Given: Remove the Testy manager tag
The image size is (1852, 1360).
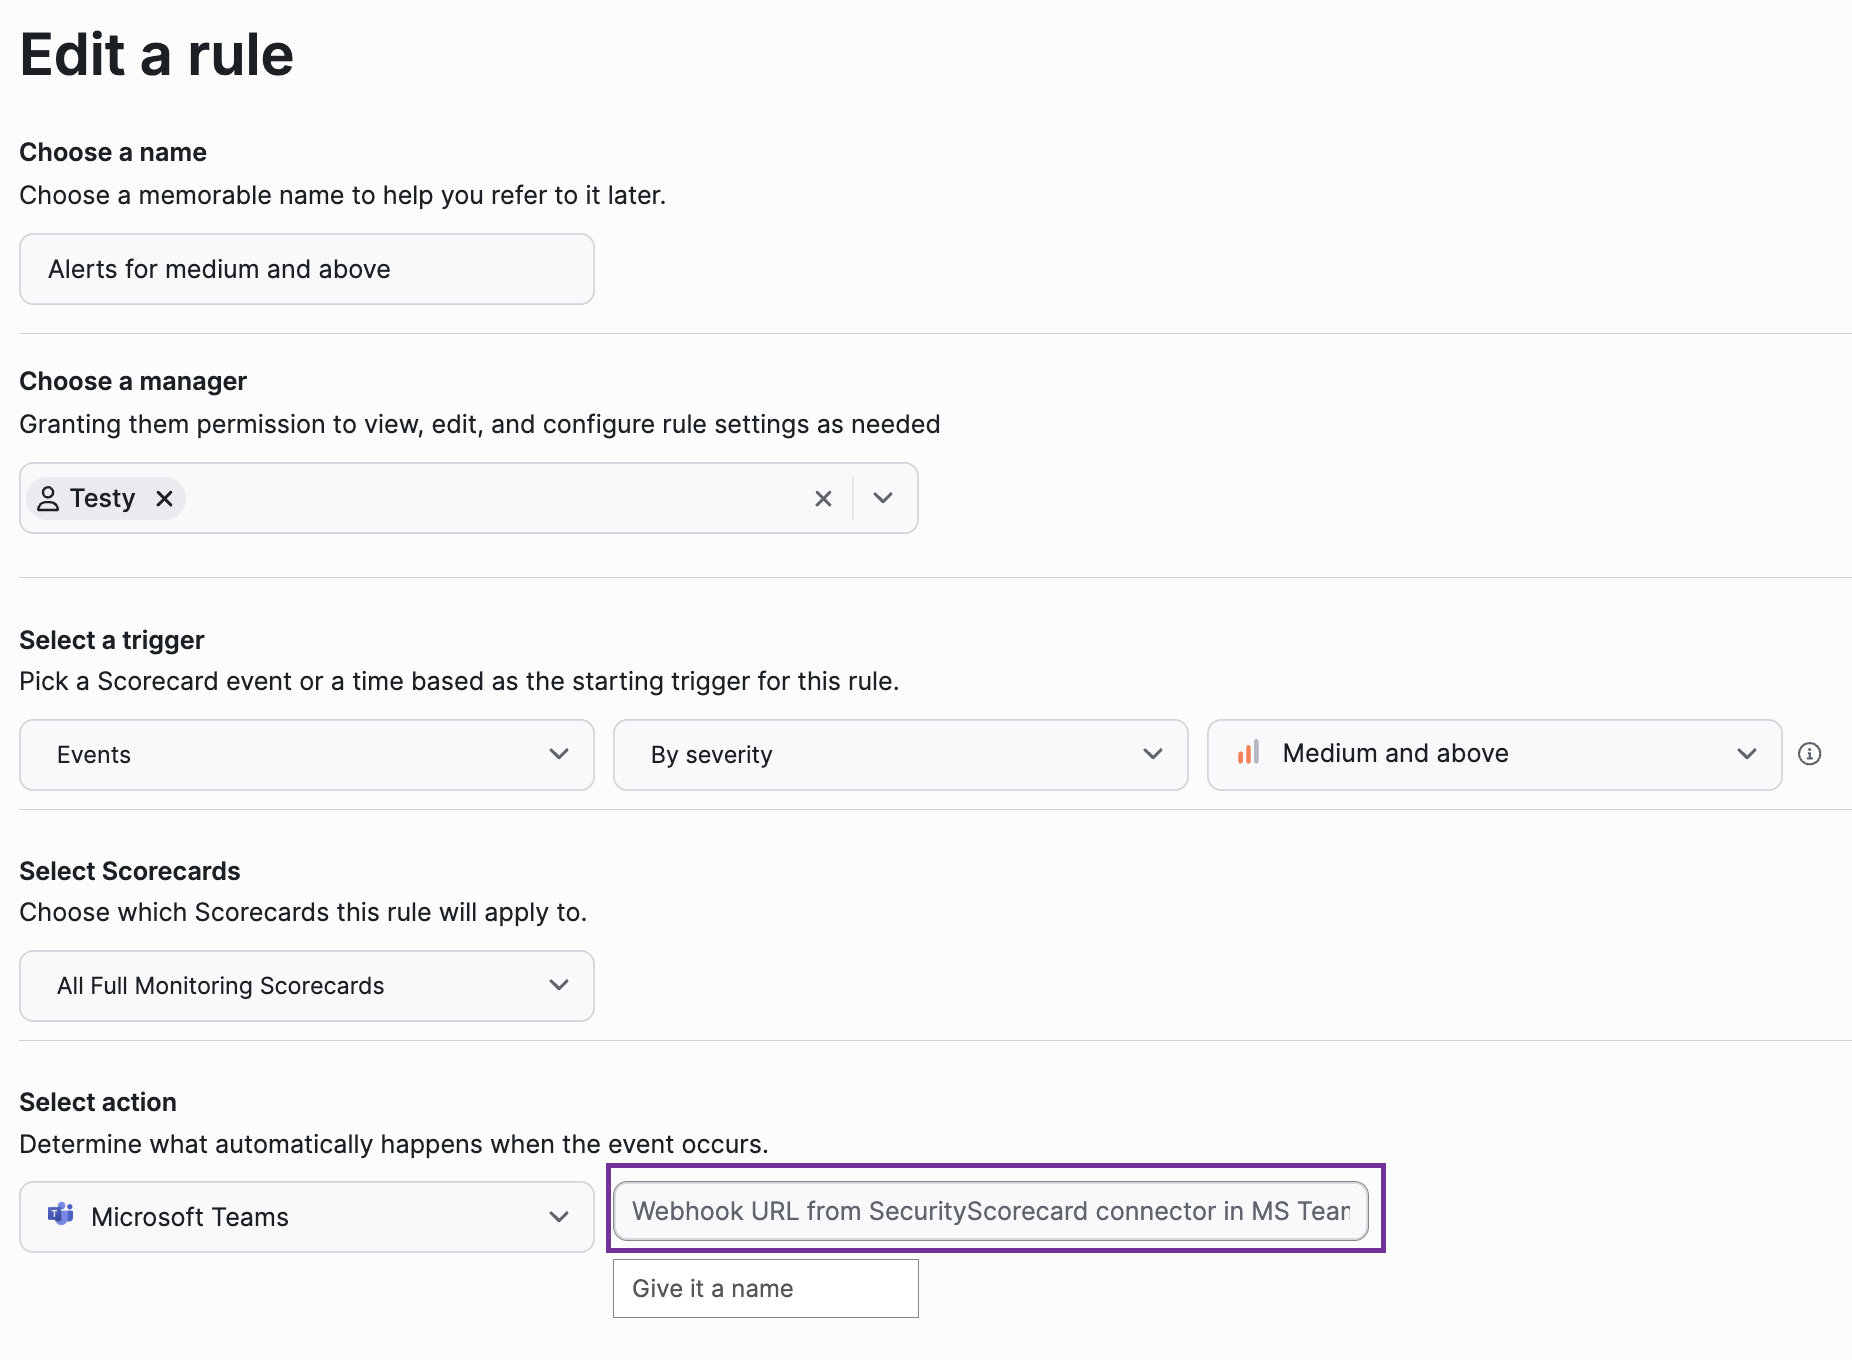Looking at the screenshot, I should click(x=165, y=498).
